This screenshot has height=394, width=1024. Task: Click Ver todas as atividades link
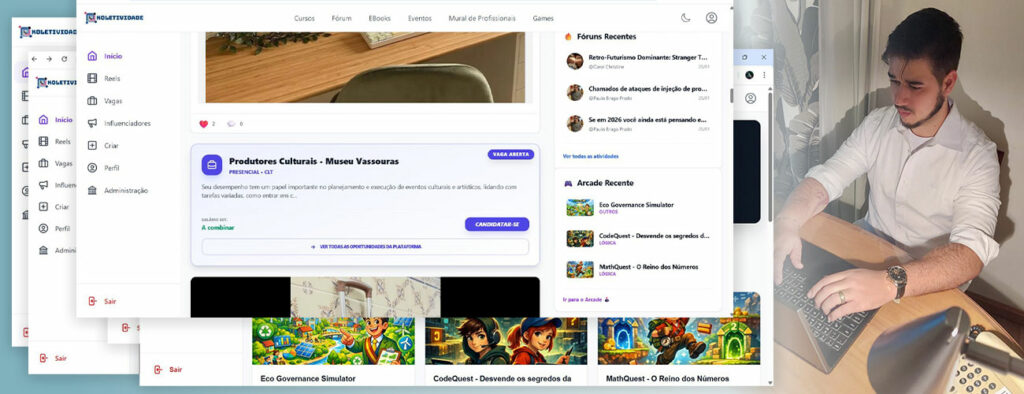590,156
